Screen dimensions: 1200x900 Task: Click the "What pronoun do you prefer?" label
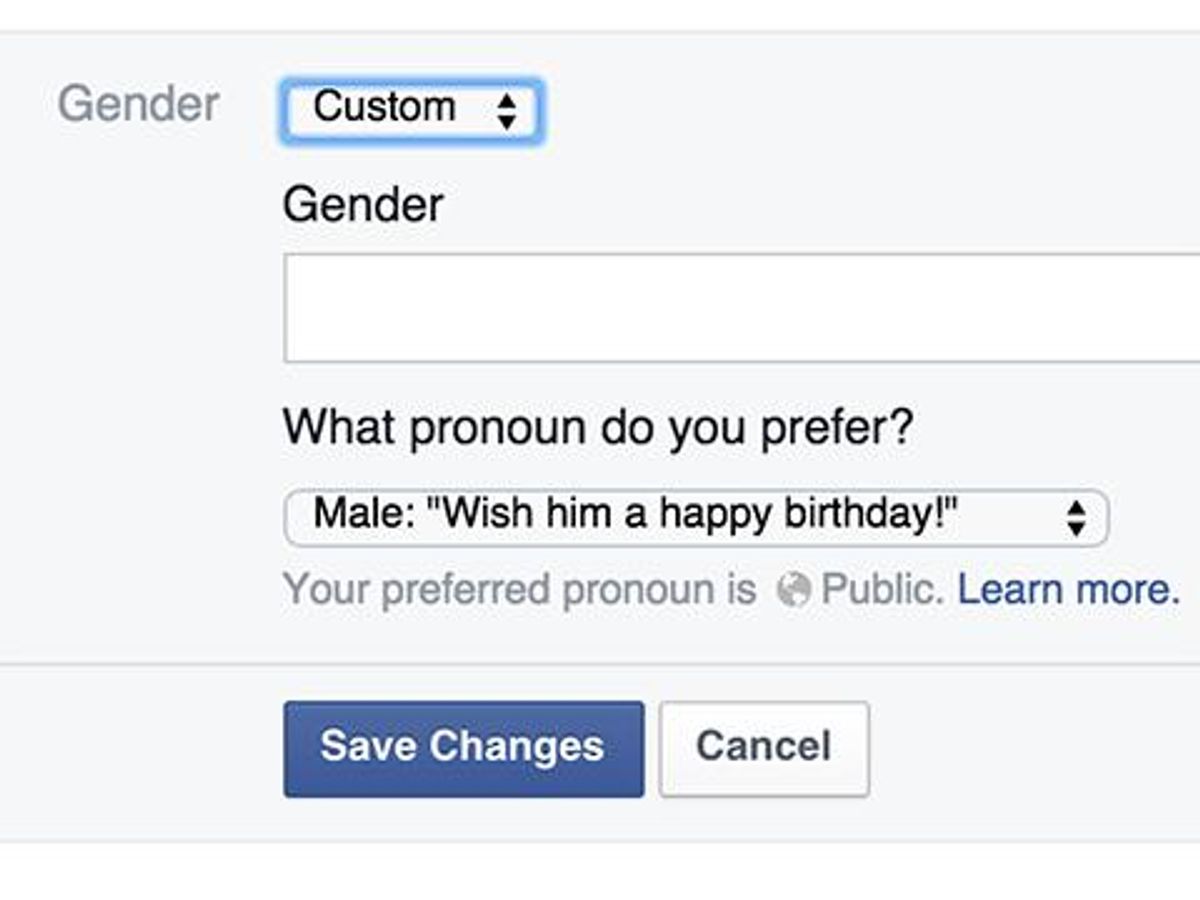coord(597,429)
